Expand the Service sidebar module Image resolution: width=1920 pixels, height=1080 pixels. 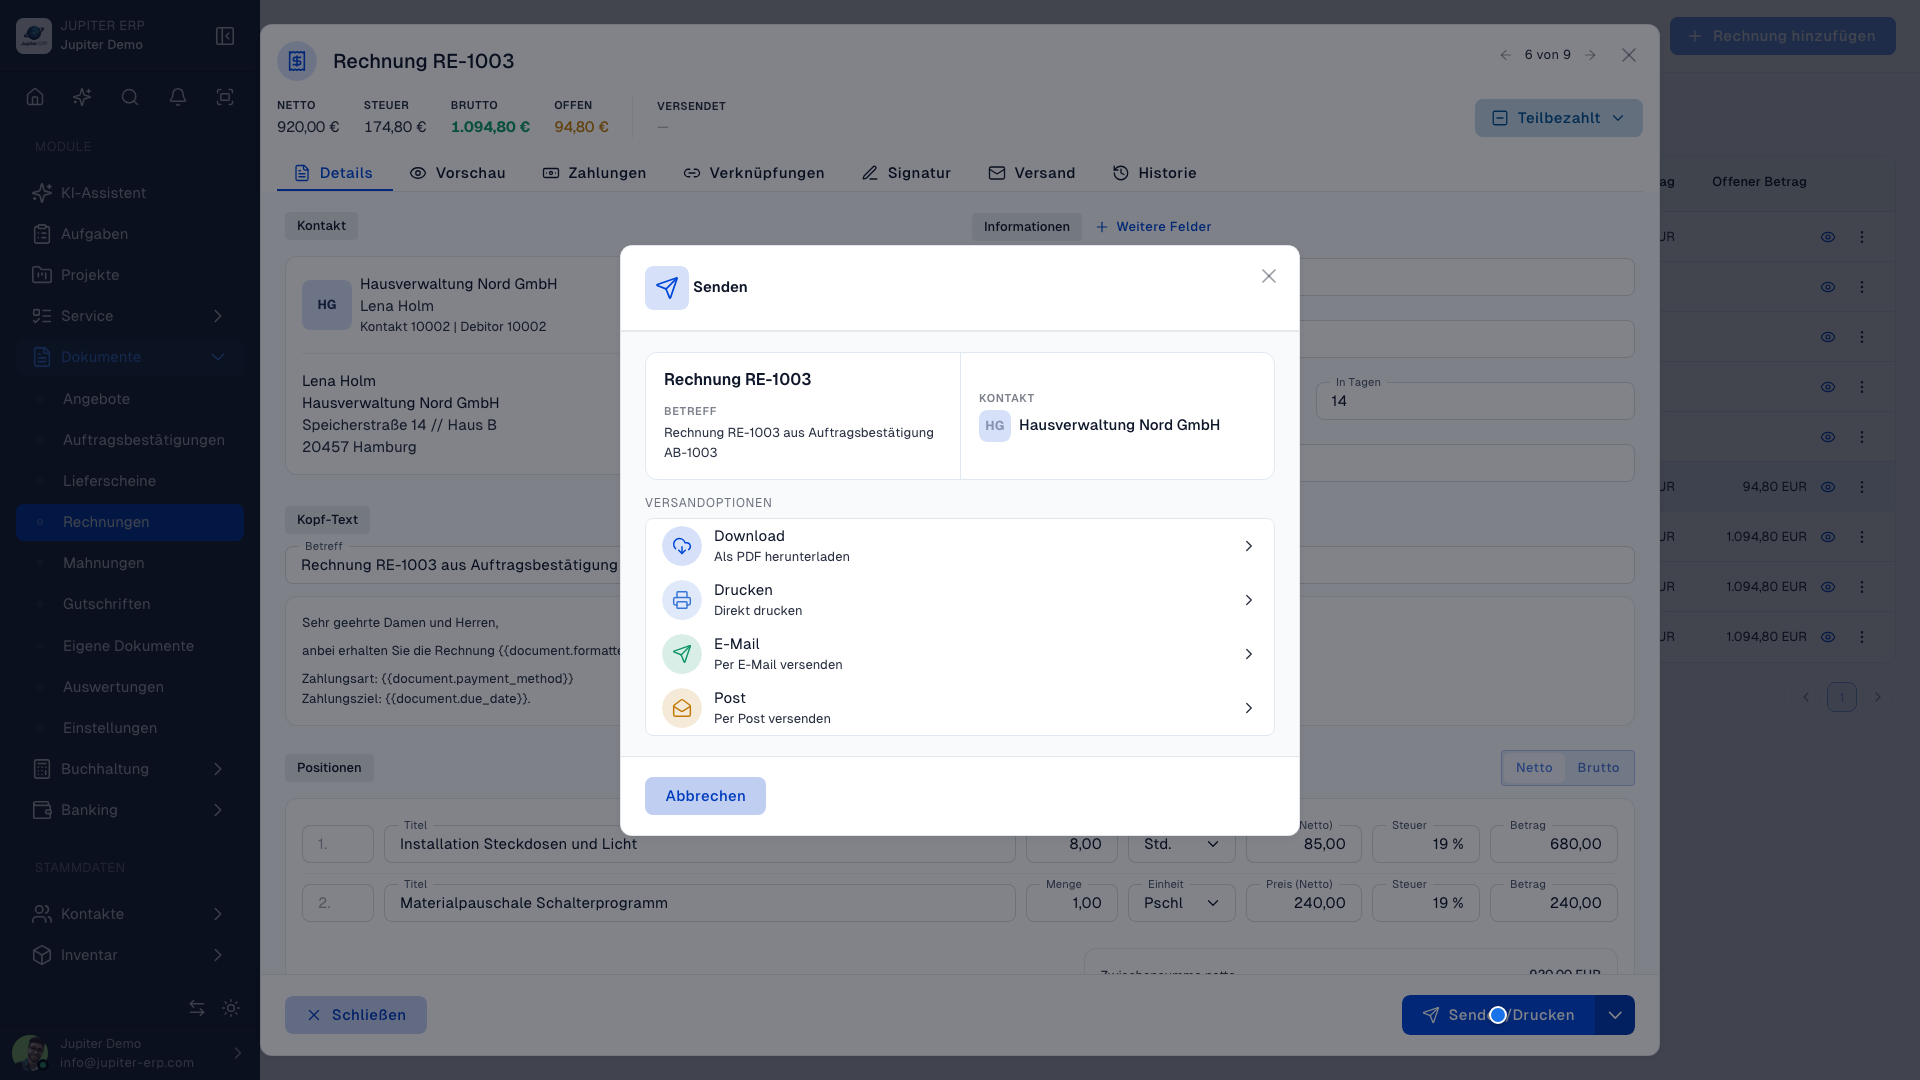(x=130, y=316)
